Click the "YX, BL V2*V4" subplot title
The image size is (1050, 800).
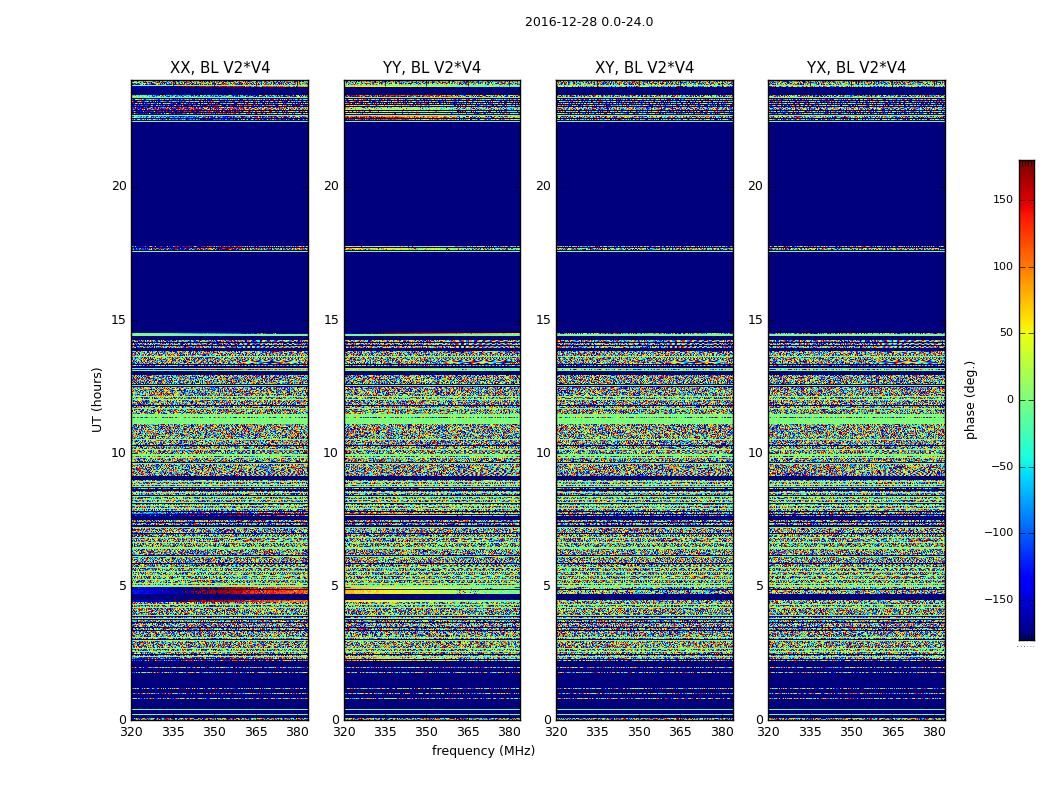pos(856,68)
